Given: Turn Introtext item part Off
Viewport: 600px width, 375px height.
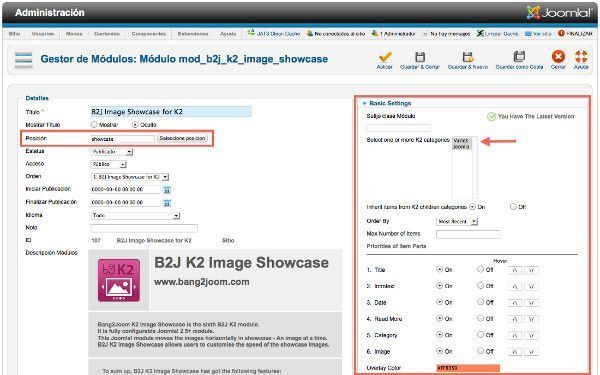Looking at the screenshot, I should pos(480,285).
